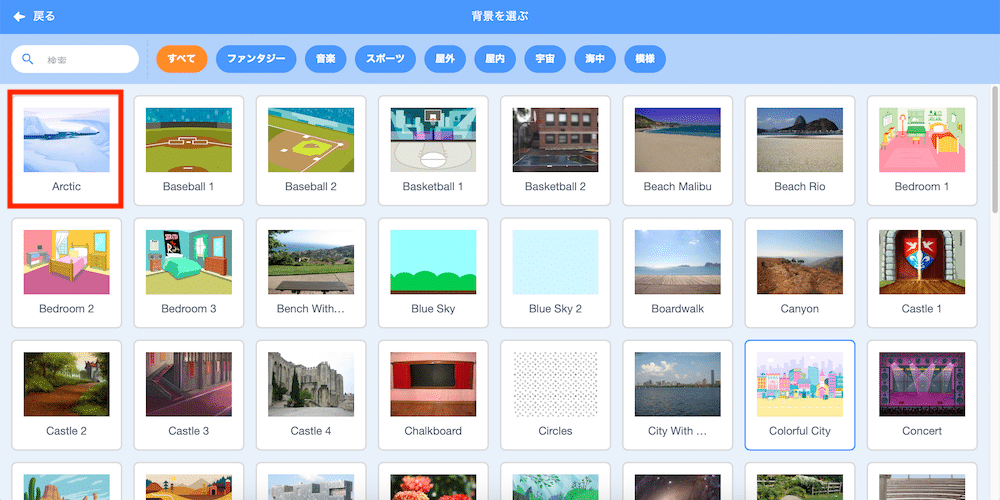
Task: Choose the Castle 4 backdrop
Action: [x=311, y=395]
